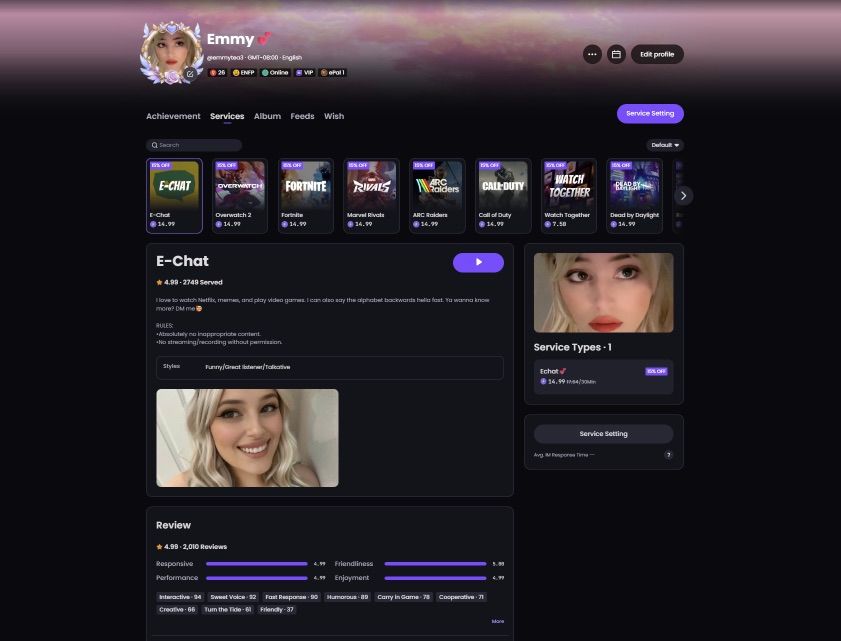Click the services search field

coord(194,145)
